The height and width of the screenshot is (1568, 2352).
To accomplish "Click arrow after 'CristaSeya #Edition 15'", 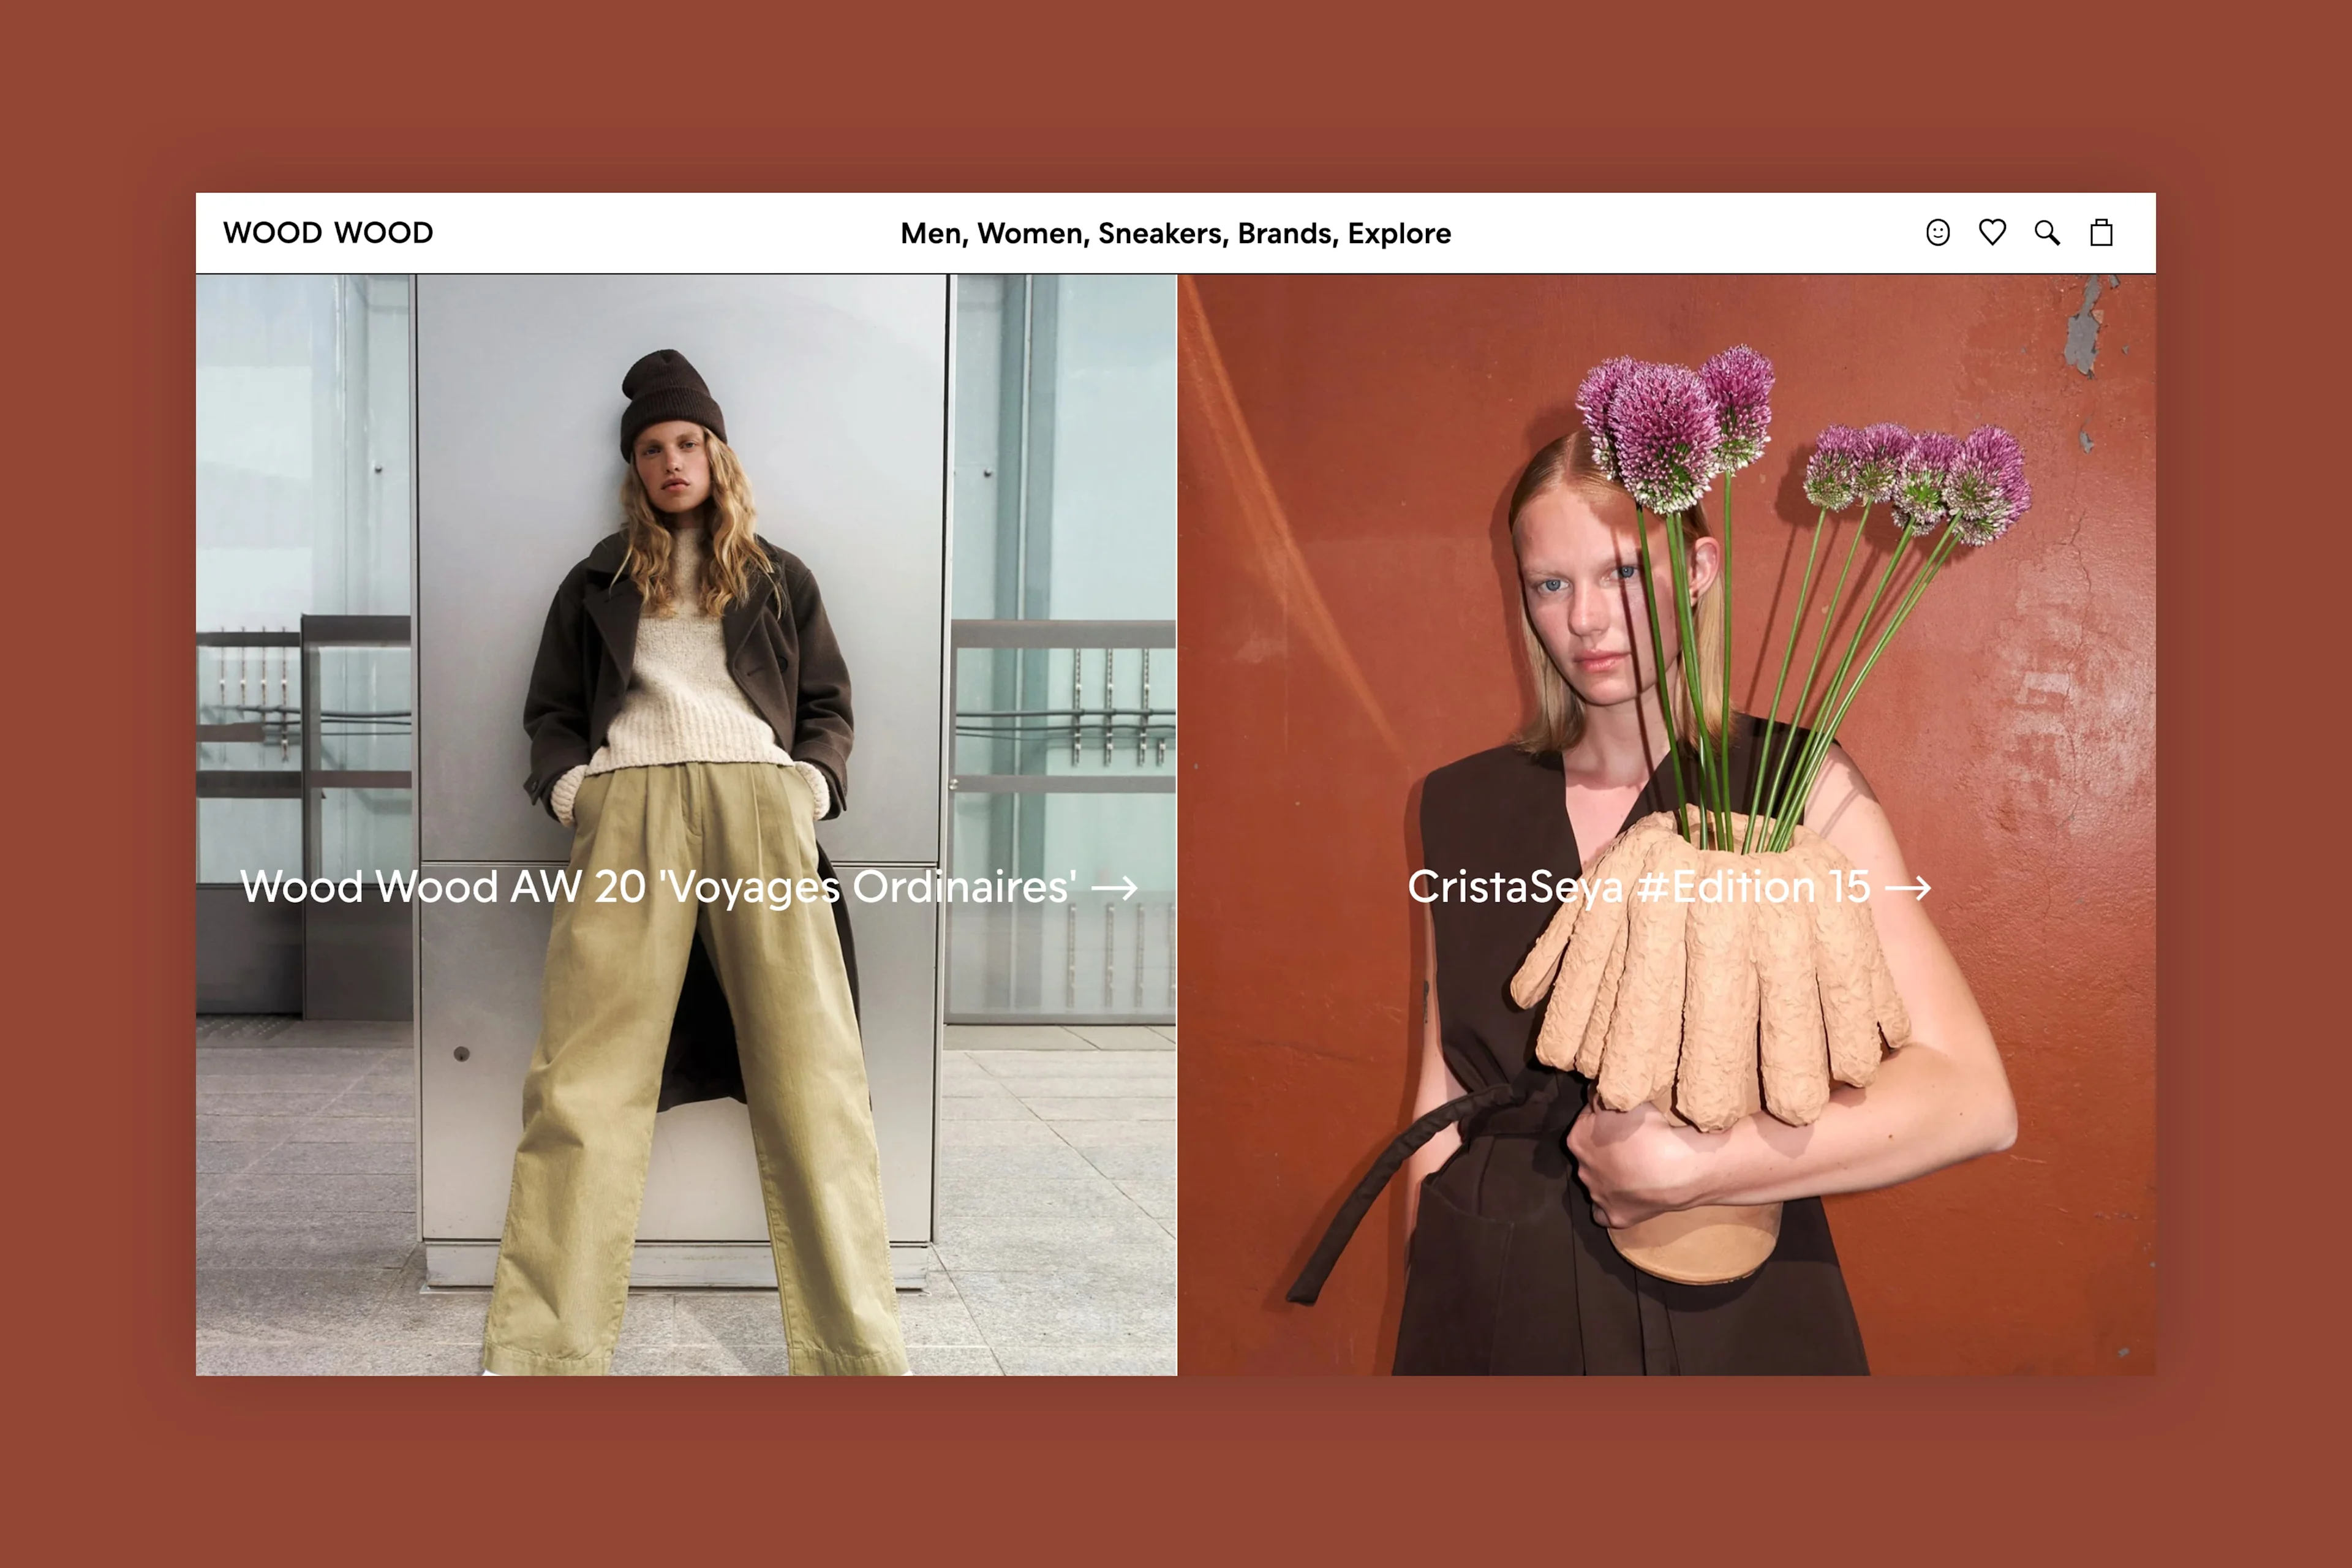I will click(x=1907, y=888).
